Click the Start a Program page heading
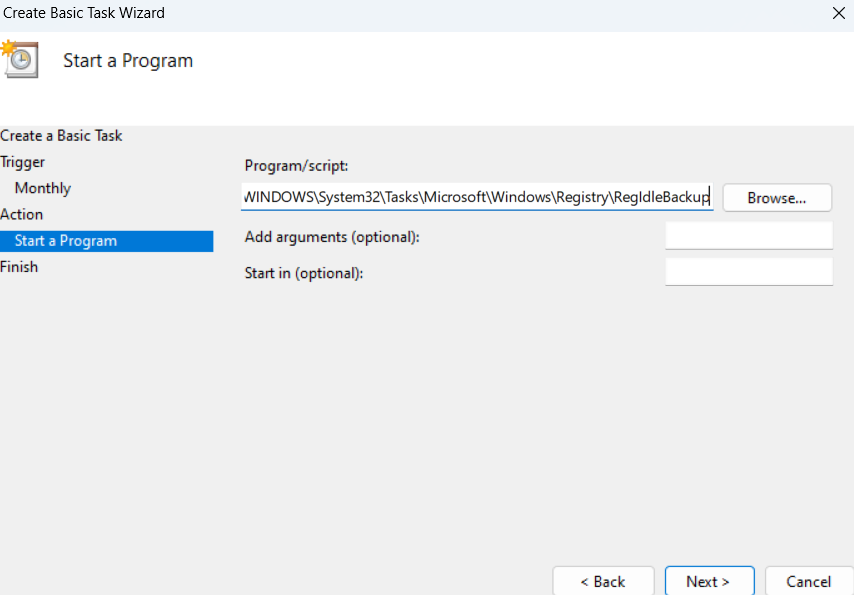Image resolution: width=854 pixels, height=595 pixels. pyautogui.click(x=128, y=60)
